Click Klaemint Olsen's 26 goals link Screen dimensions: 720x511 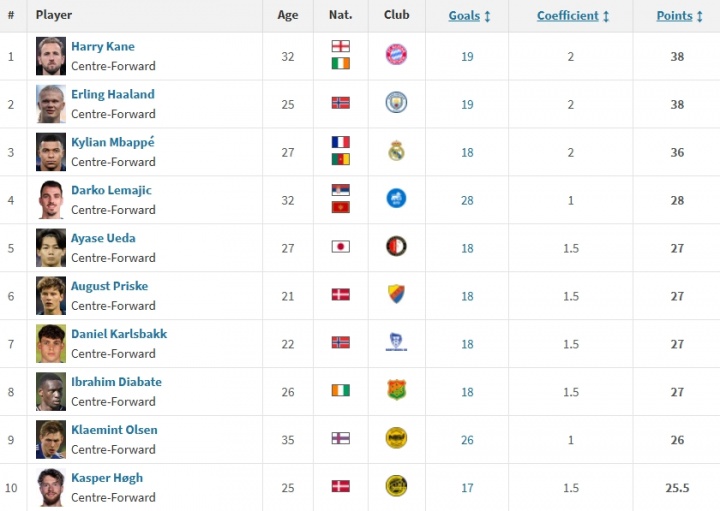point(467,438)
